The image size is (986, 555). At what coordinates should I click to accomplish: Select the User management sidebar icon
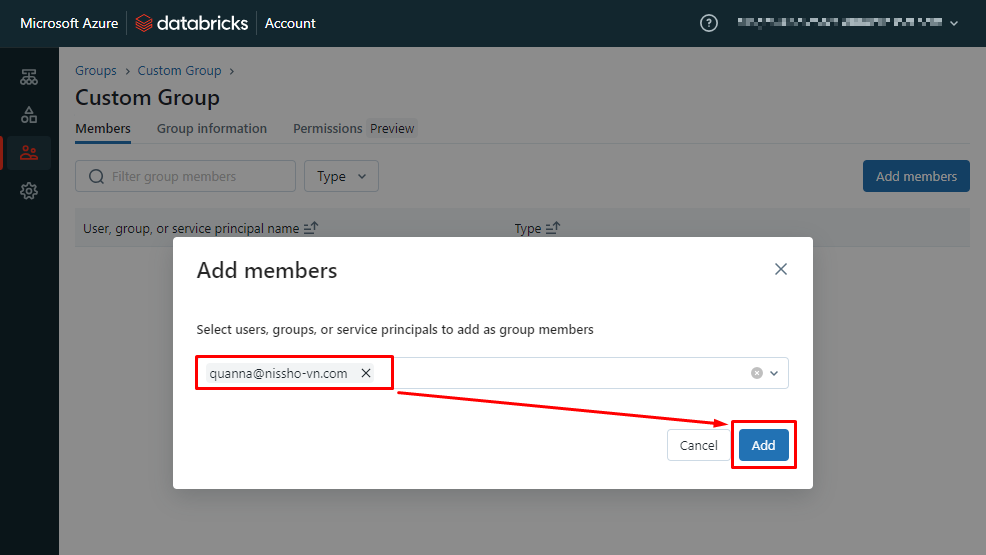29,153
